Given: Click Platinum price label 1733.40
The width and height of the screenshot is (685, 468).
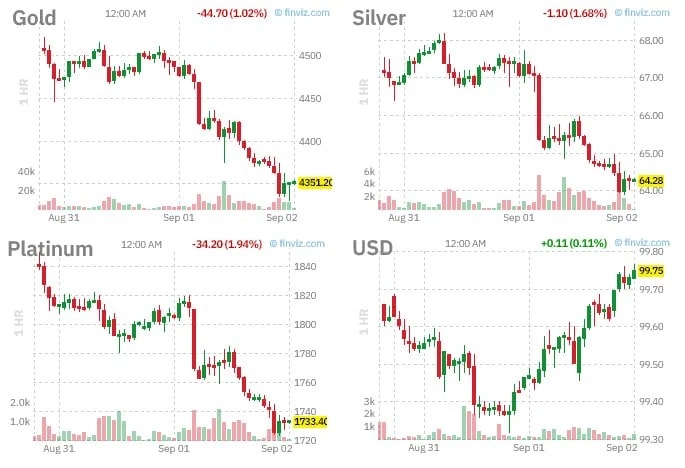Looking at the screenshot, I should [310, 422].
